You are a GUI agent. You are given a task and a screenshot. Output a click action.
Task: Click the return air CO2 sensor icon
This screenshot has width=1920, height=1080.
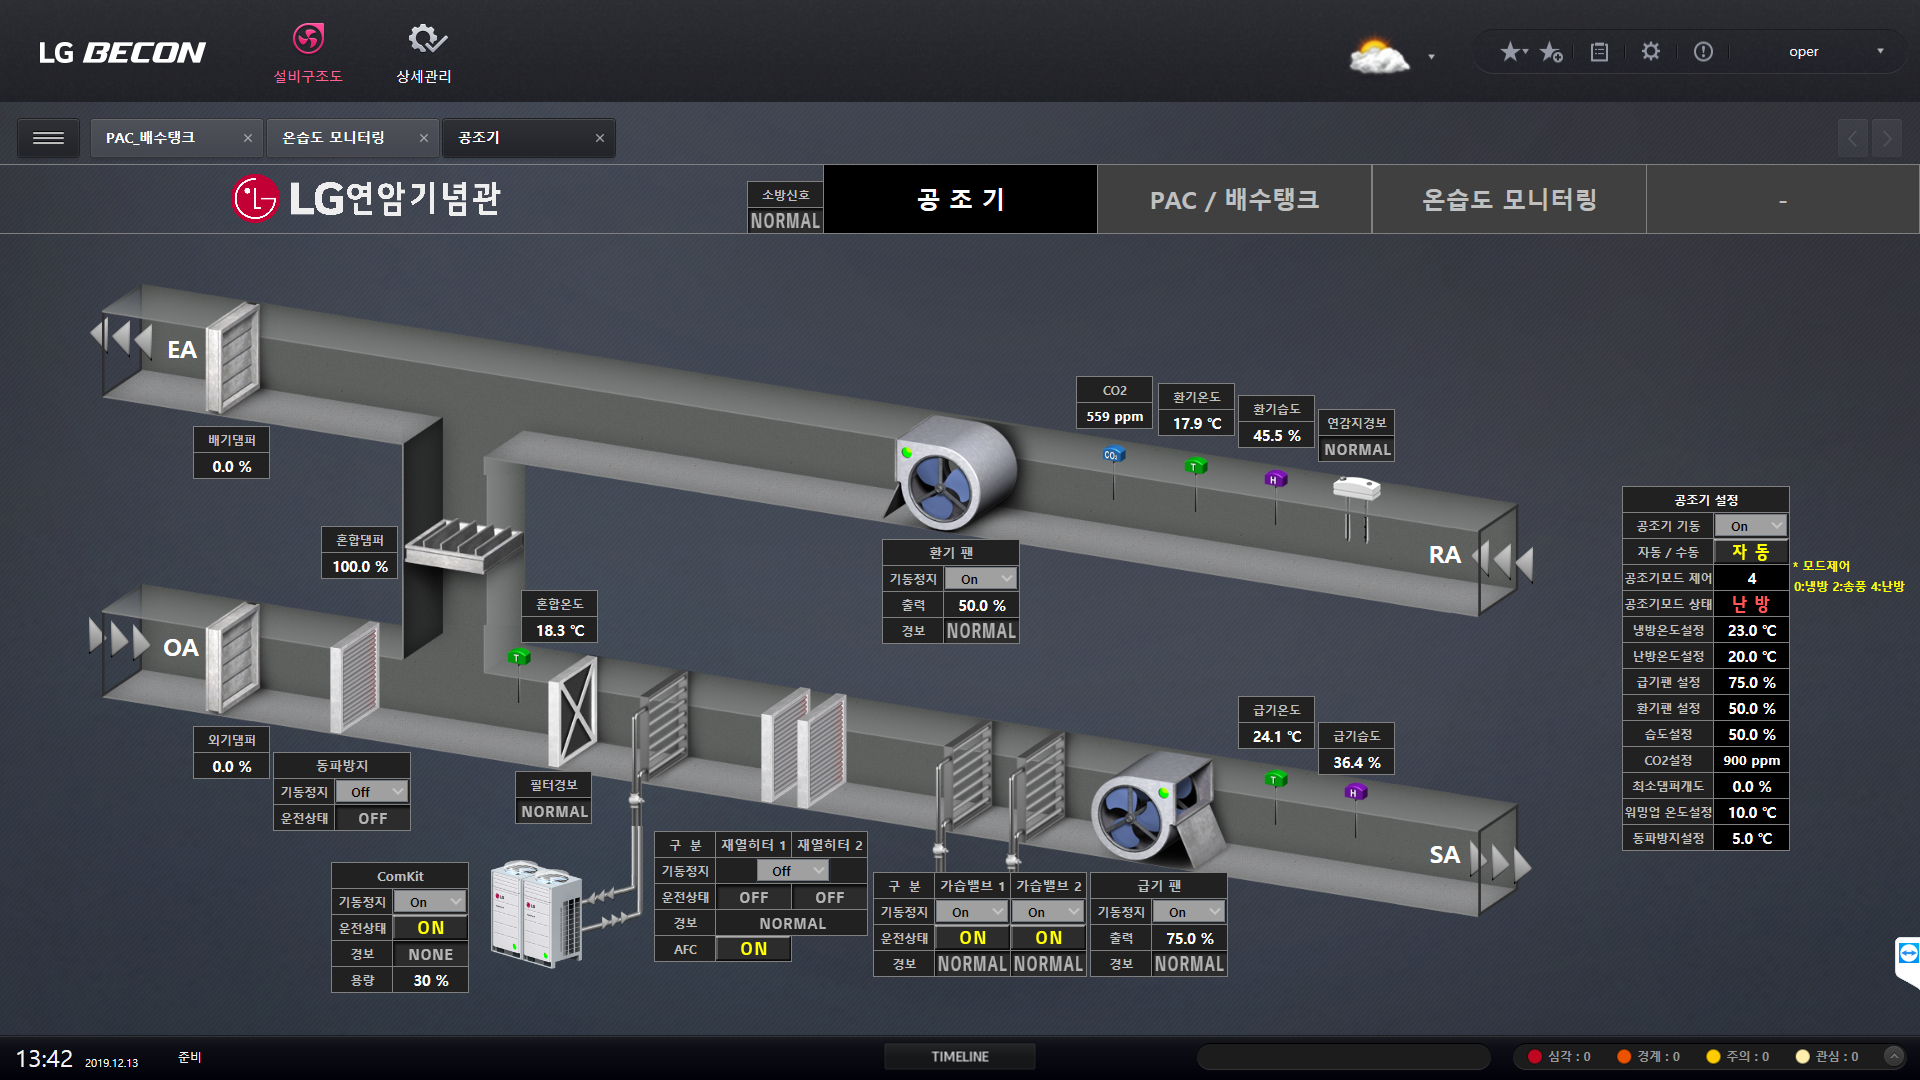(1114, 456)
